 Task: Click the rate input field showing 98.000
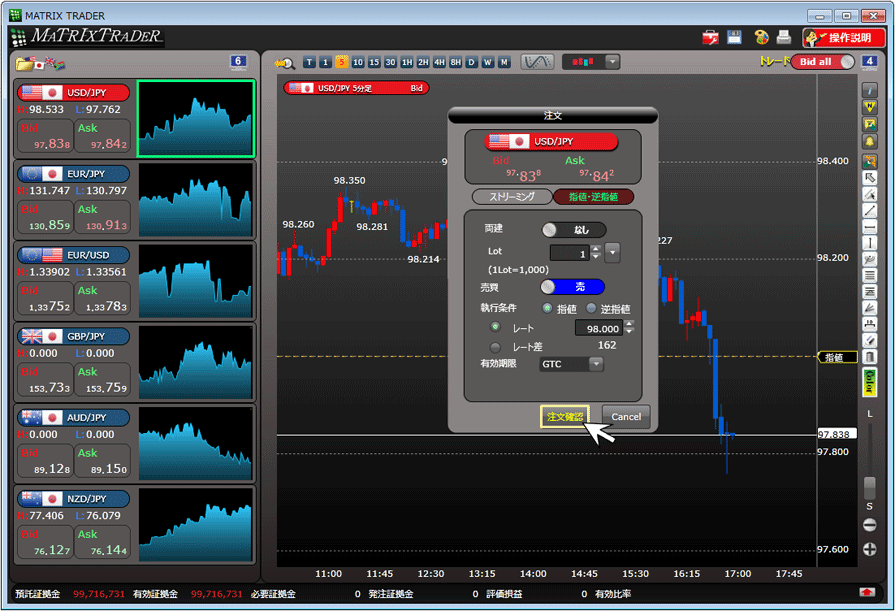click(599, 328)
